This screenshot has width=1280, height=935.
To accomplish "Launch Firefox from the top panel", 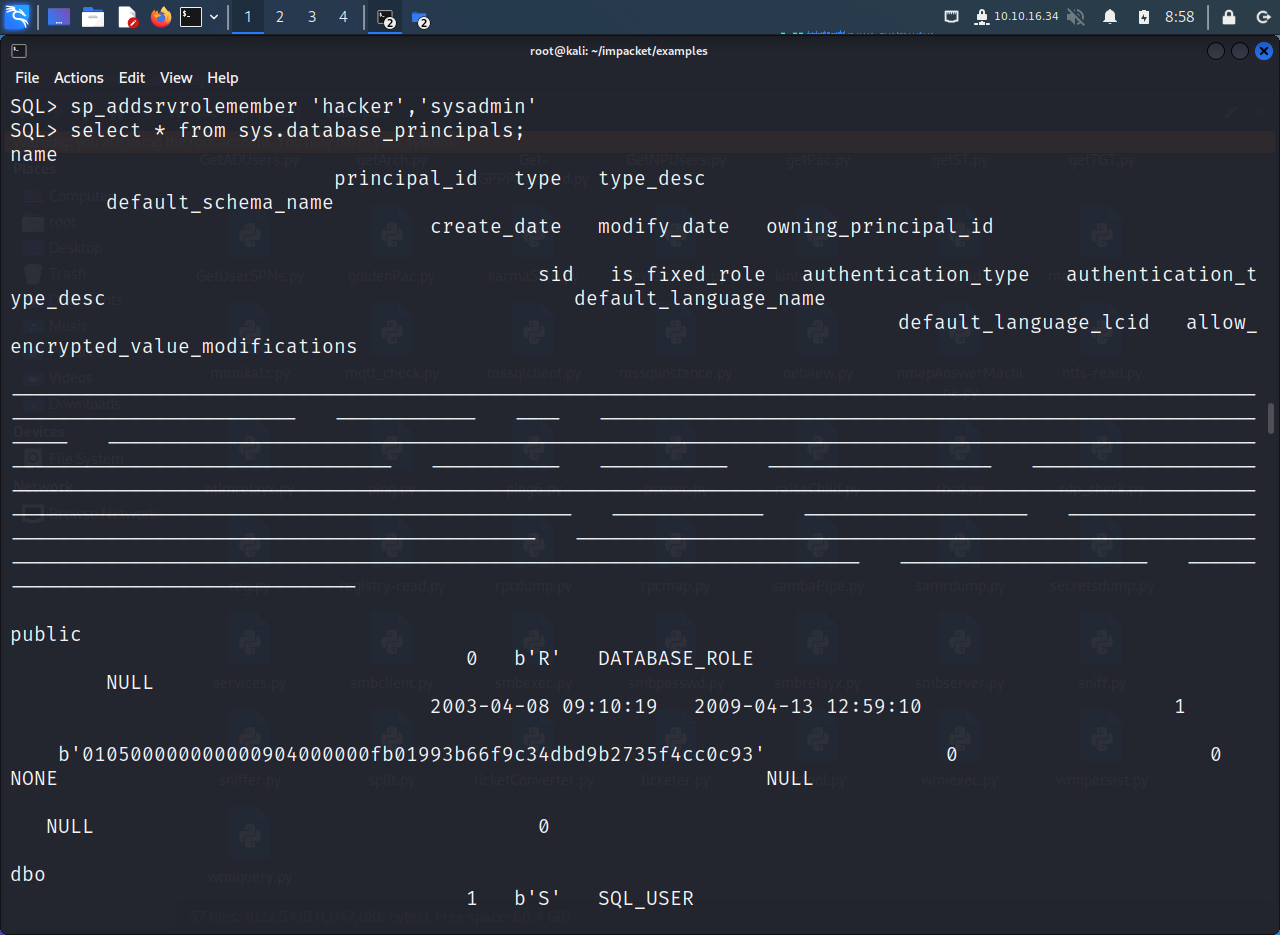I will tap(161, 17).
